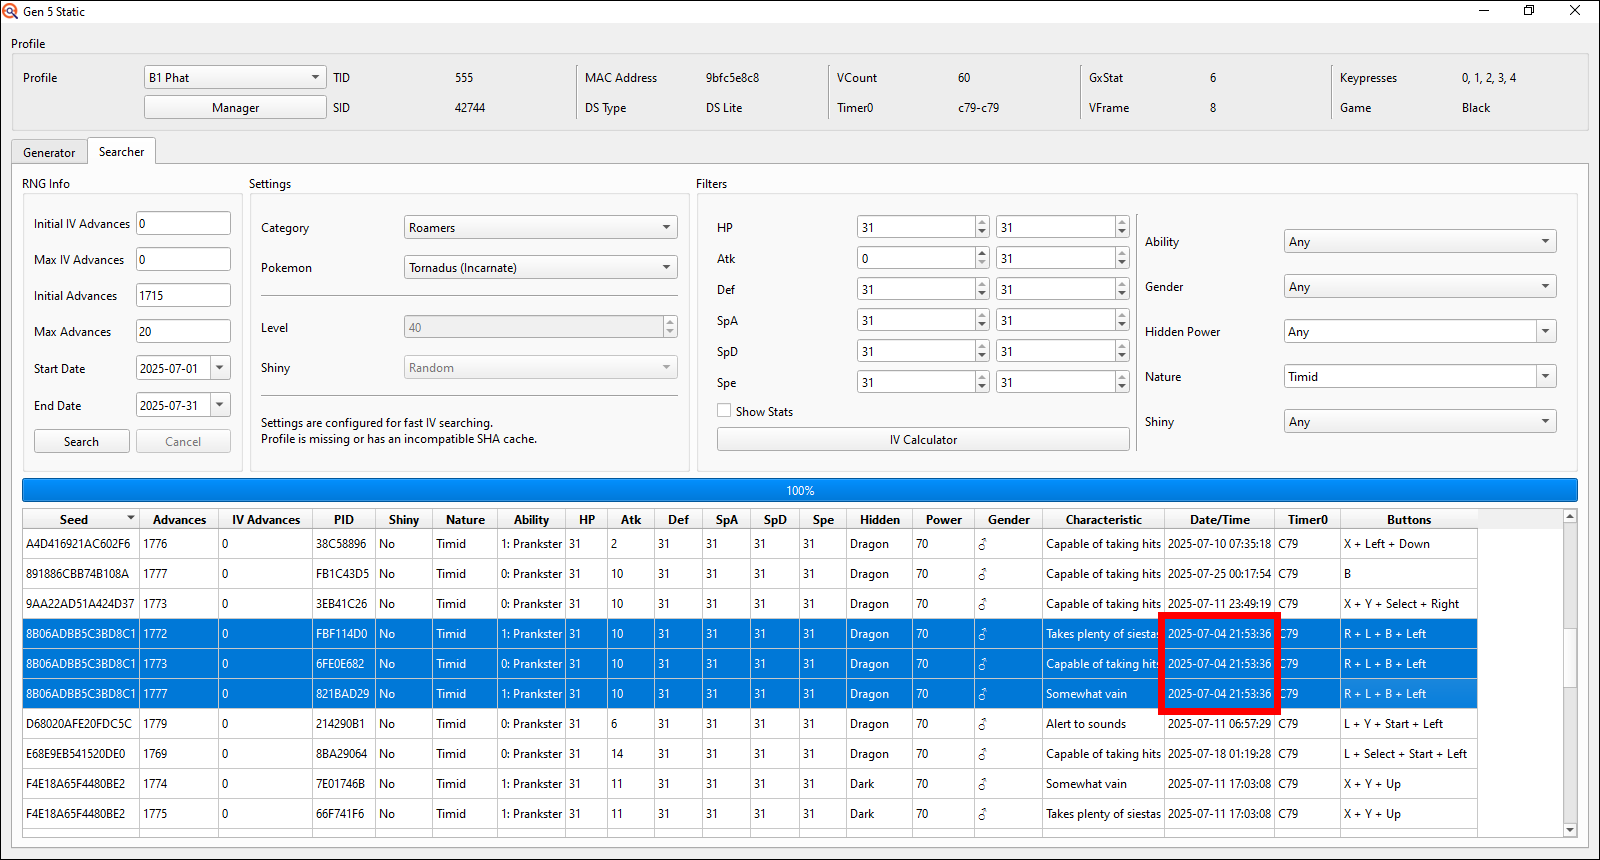Sort results by the Date/Time column header
The width and height of the screenshot is (1600, 860).
coord(1219,520)
